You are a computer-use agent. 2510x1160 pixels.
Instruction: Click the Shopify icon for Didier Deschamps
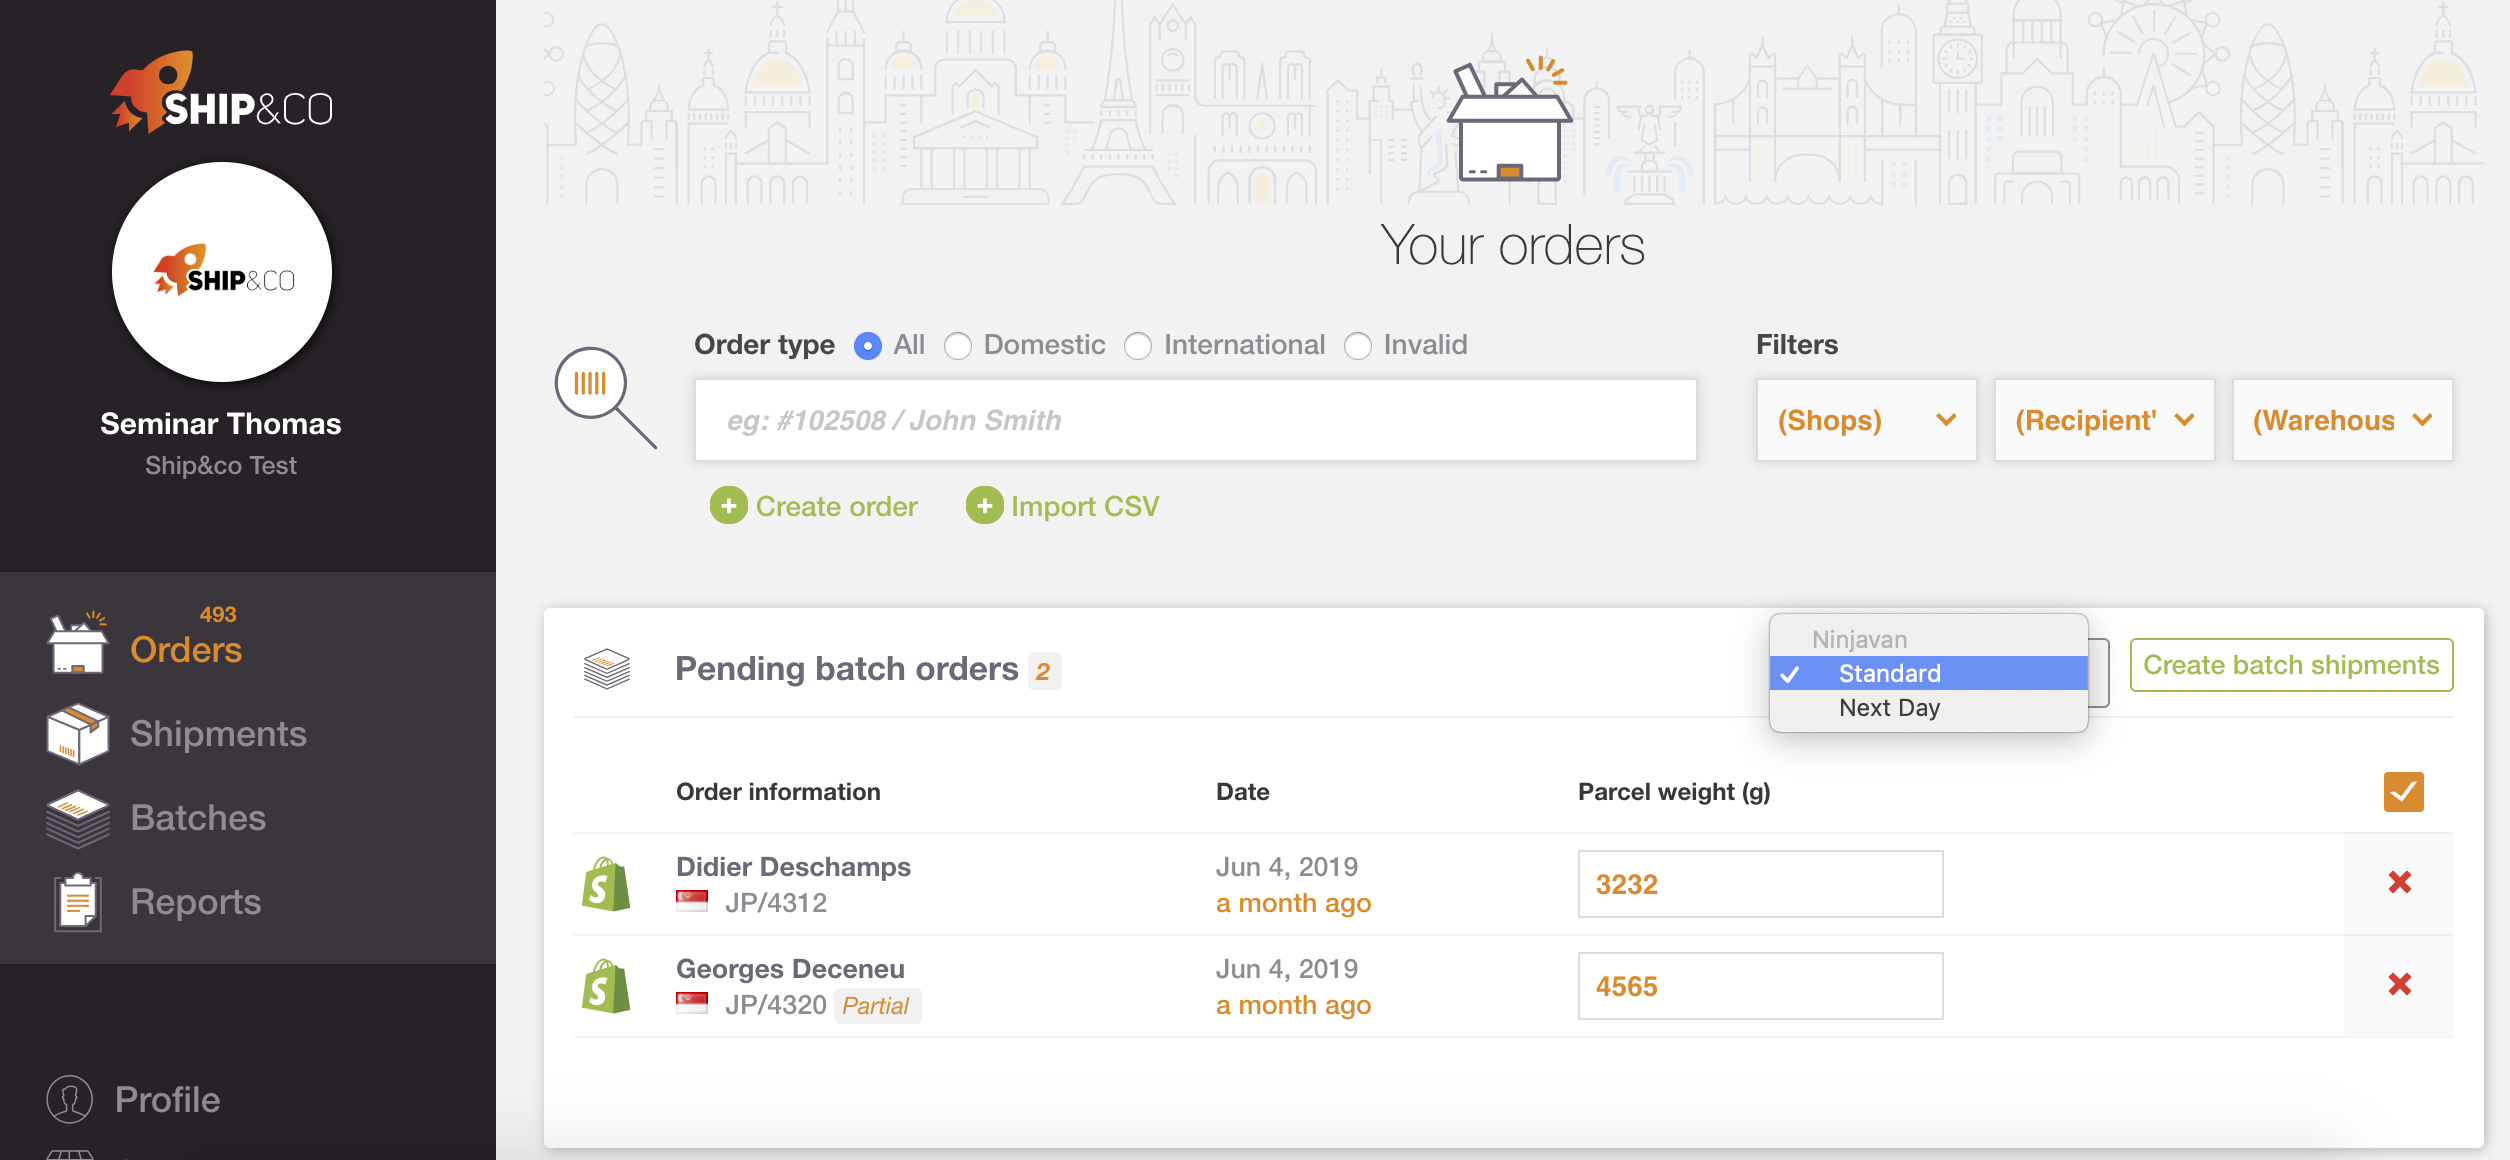click(x=606, y=884)
